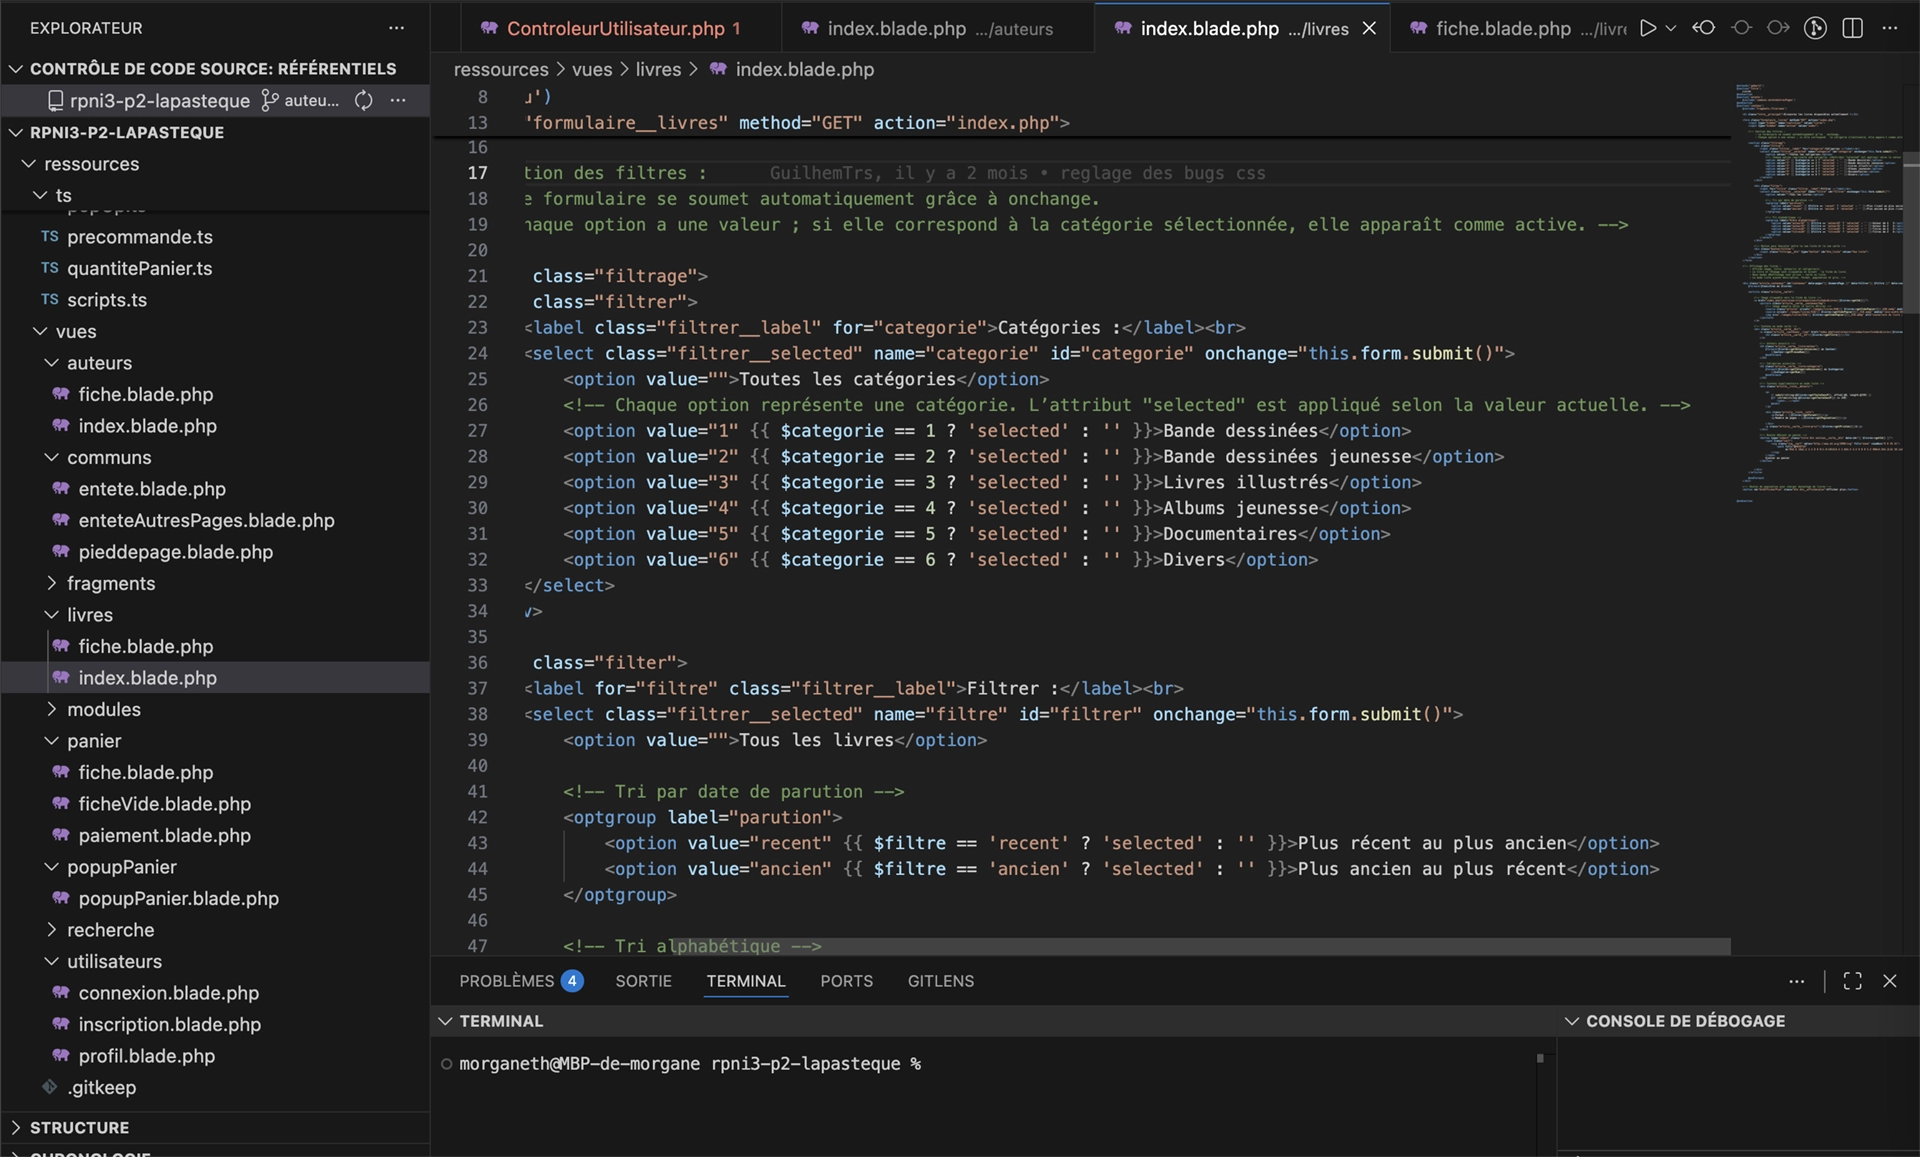
Task: Sync changes for rpni3-p2-lapasteque repository
Action: [x=364, y=100]
